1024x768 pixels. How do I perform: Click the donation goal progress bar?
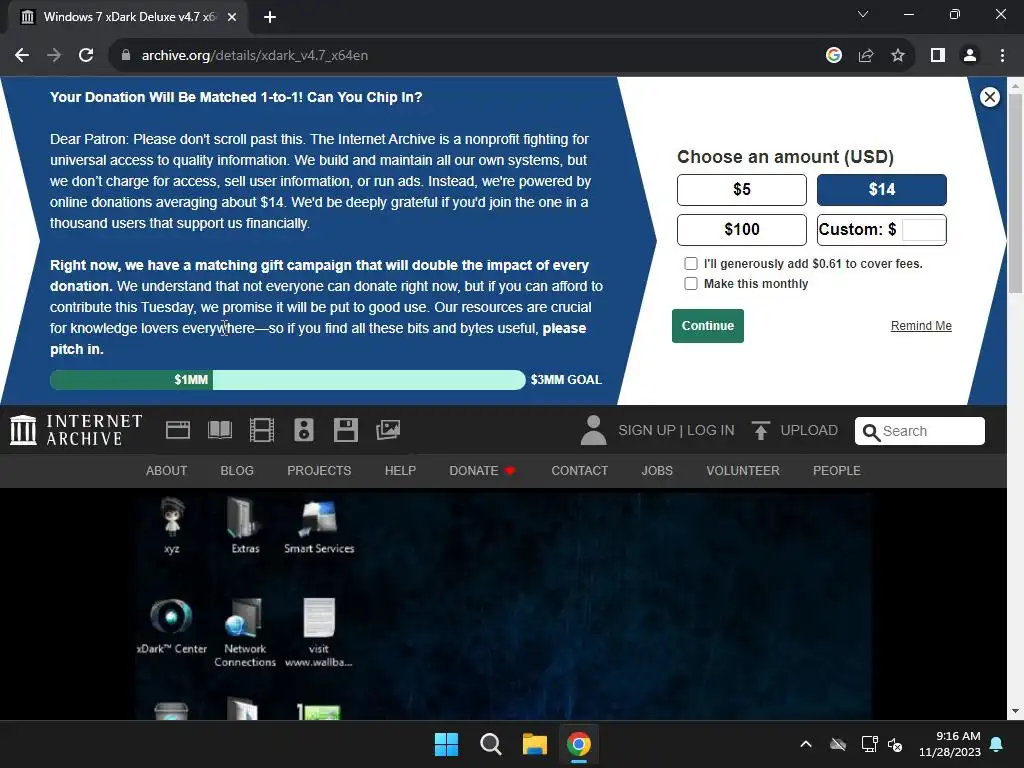click(287, 380)
